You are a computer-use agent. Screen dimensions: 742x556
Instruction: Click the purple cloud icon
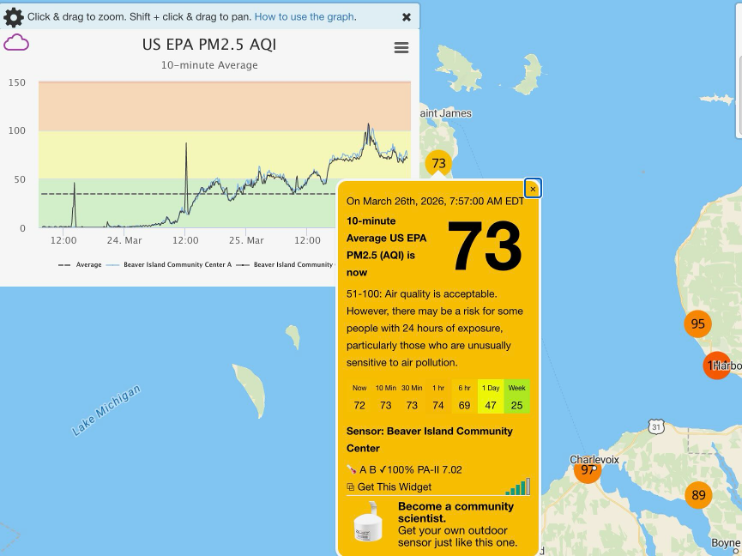(x=16, y=43)
